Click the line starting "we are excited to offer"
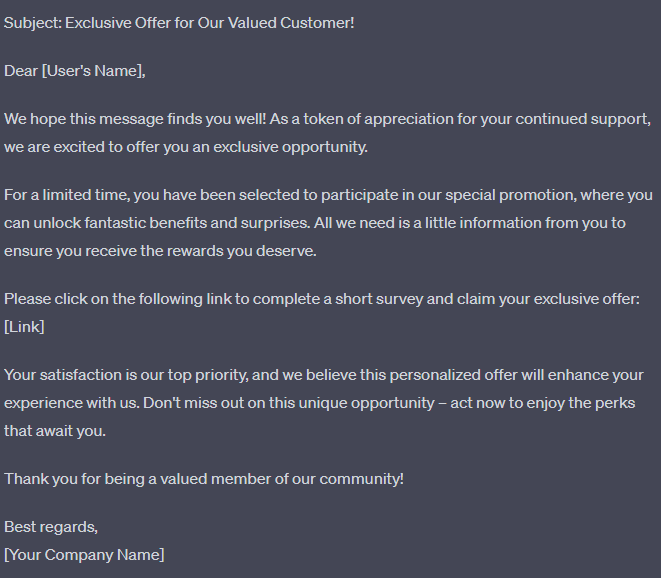Screen dimensions: 661x578 [x=186, y=147]
